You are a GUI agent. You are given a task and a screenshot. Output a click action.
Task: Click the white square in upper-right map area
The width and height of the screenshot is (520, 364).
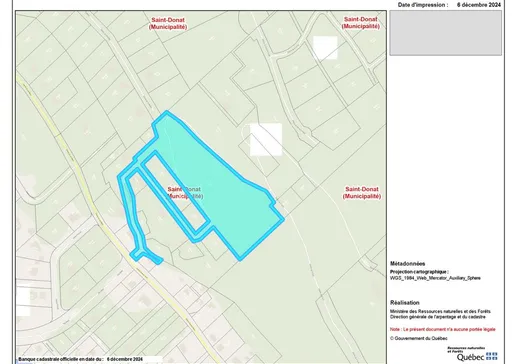[x=325, y=48]
